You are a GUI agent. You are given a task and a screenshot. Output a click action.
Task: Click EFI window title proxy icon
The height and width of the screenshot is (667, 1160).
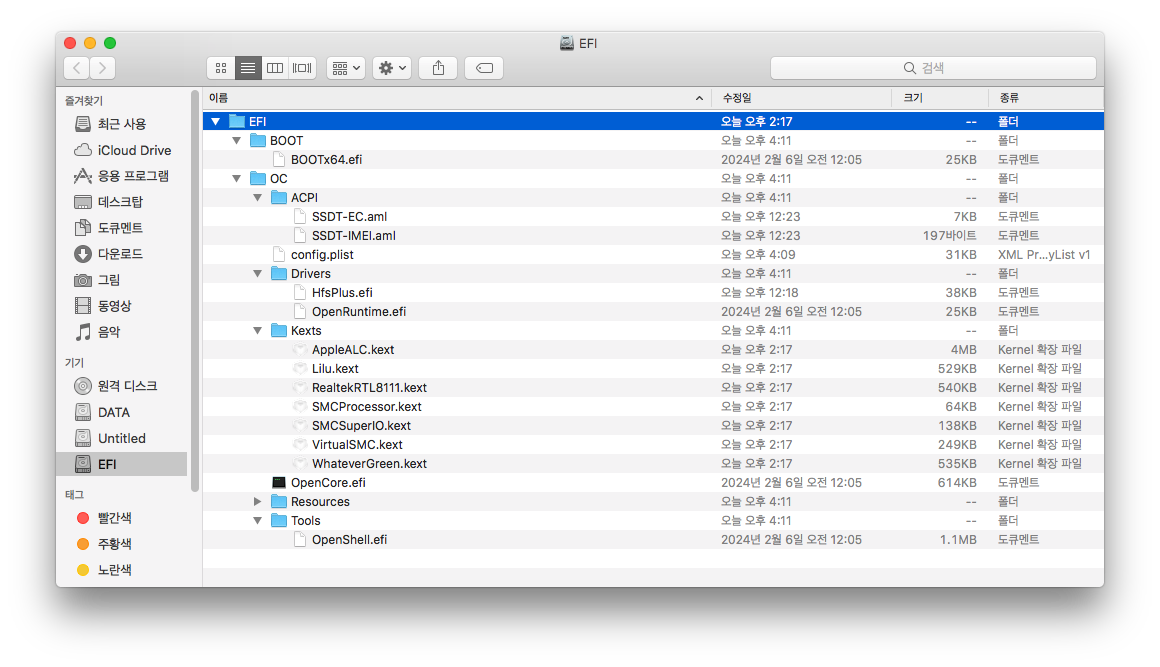pos(567,43)
